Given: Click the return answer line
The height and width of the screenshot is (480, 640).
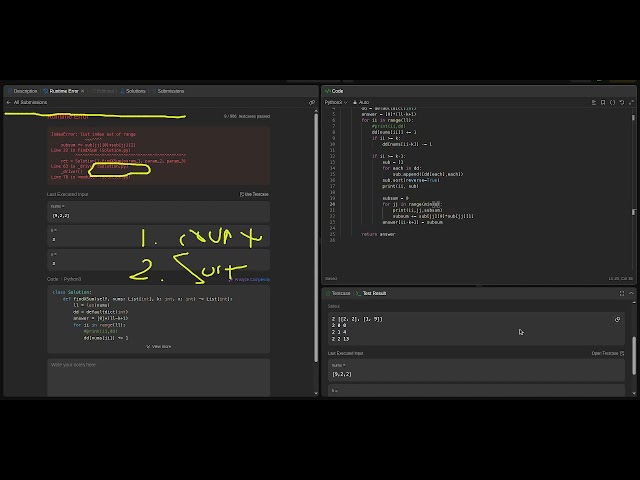Looking at the screenshot, I should 378,234.
